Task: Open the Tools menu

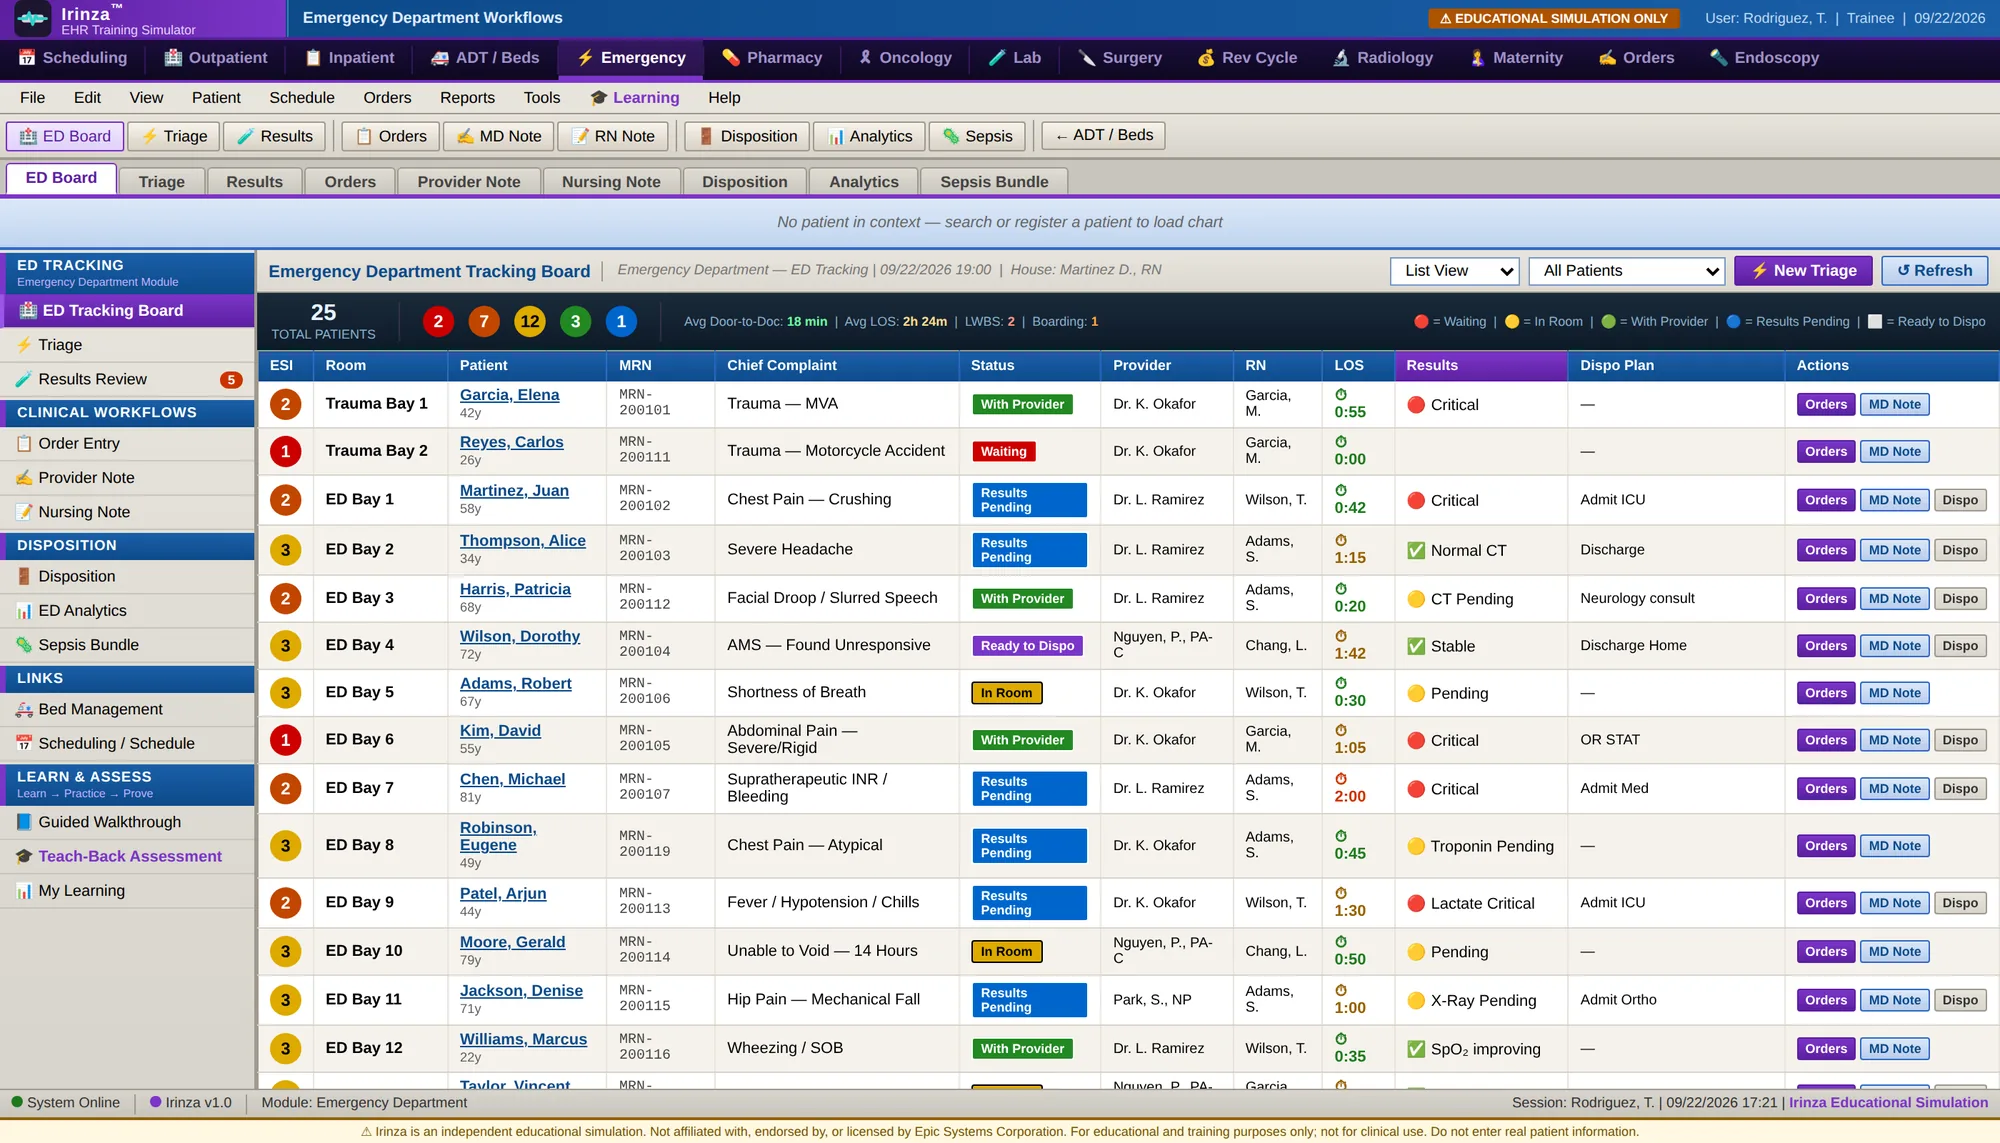Action: 541,98
